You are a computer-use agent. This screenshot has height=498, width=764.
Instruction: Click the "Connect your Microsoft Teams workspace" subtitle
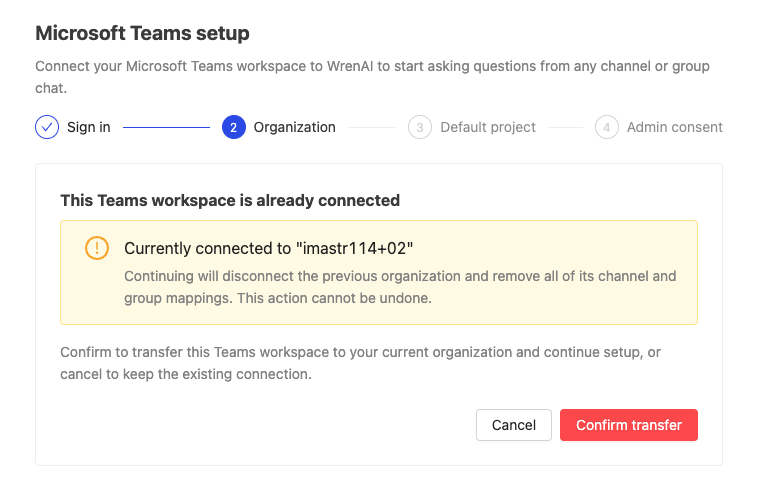[x=372, y=77]
